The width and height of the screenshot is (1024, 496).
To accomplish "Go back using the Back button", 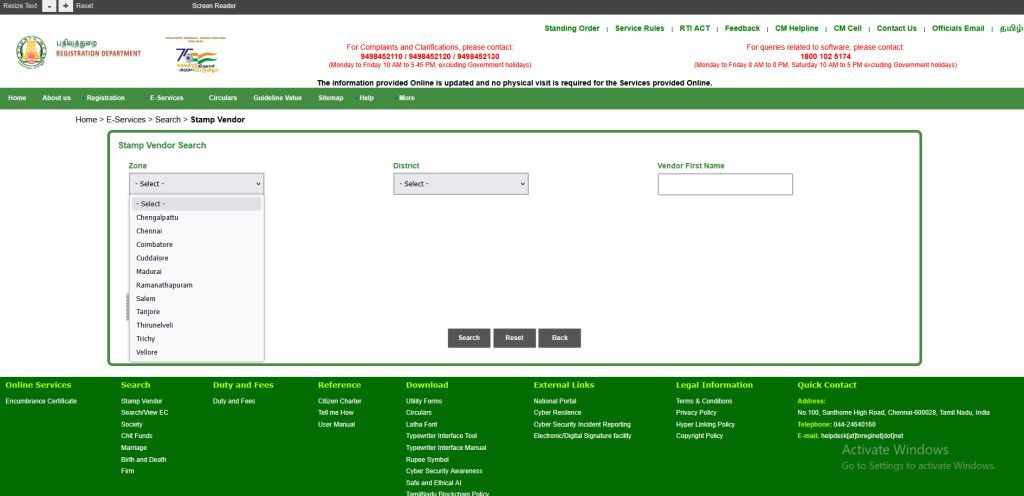I will 559,338.
